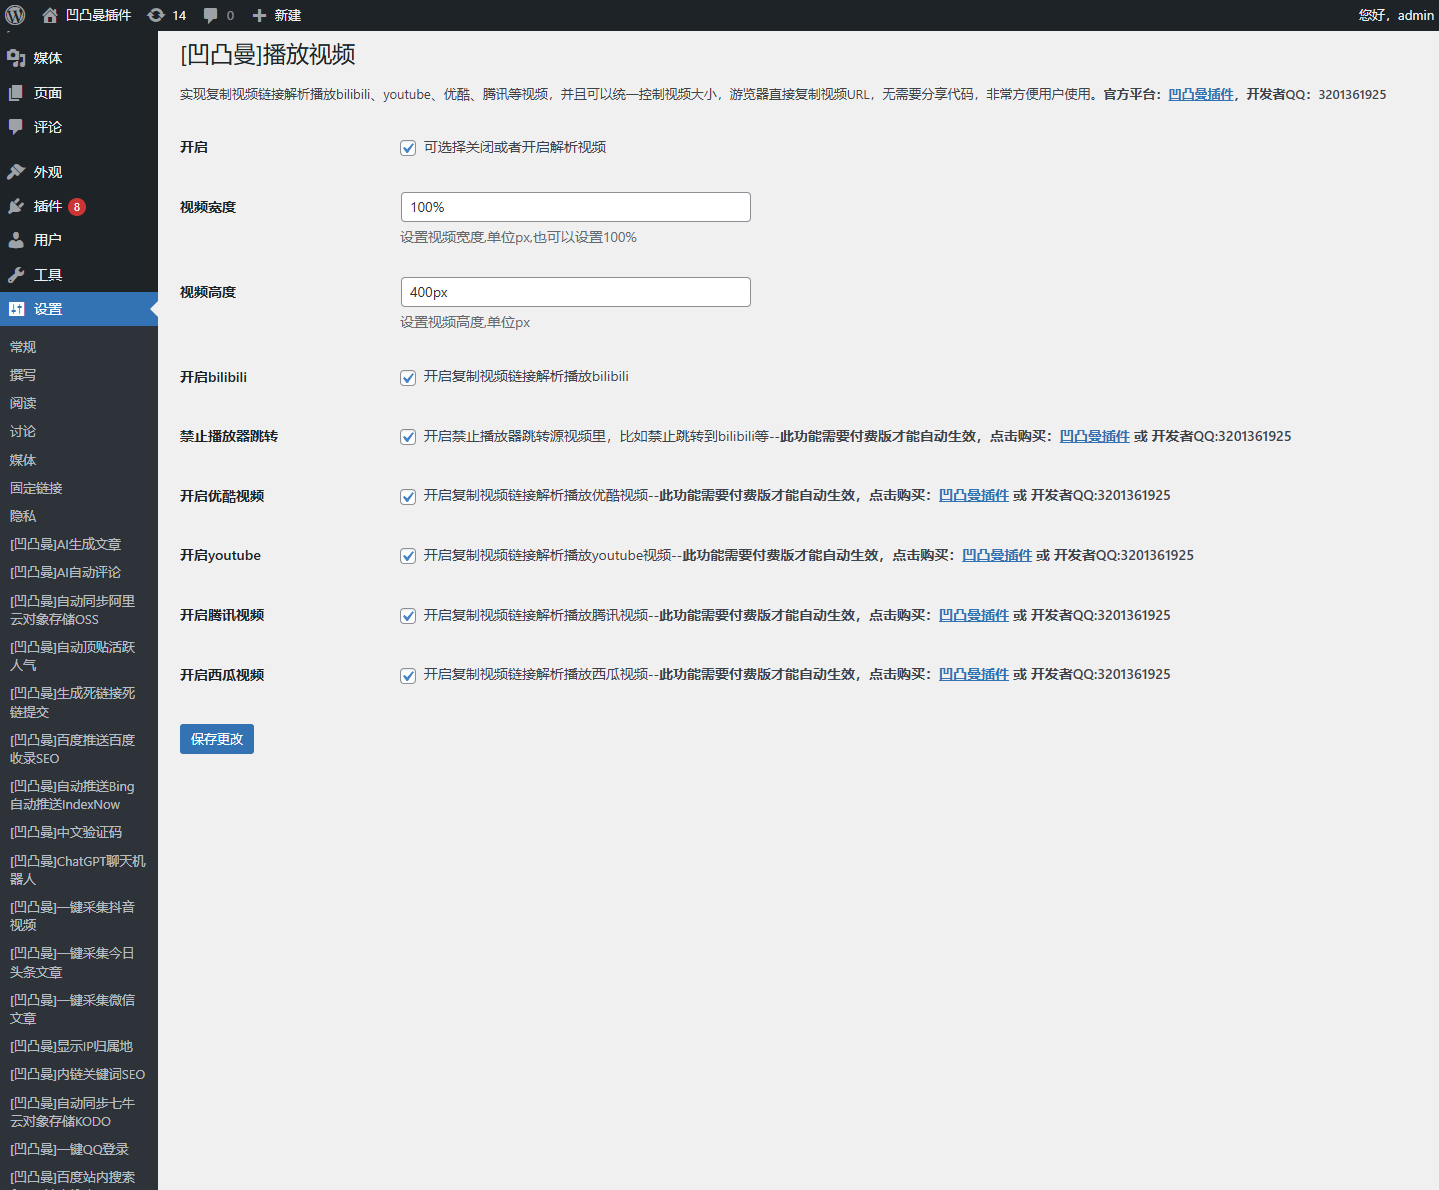The width and height of the screenshot is (1439, 1190).
Task: Open [凹凸曼]一键采集抖音视频 submenu
Action: (72, 916)
